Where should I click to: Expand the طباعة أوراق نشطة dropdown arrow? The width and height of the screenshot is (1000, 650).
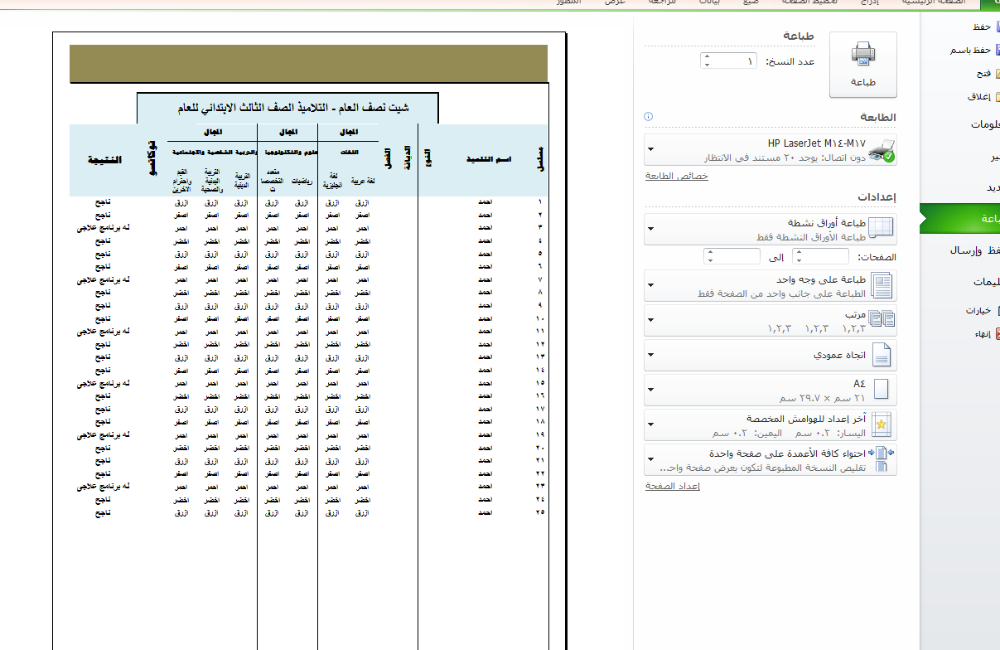coord(651,228)
